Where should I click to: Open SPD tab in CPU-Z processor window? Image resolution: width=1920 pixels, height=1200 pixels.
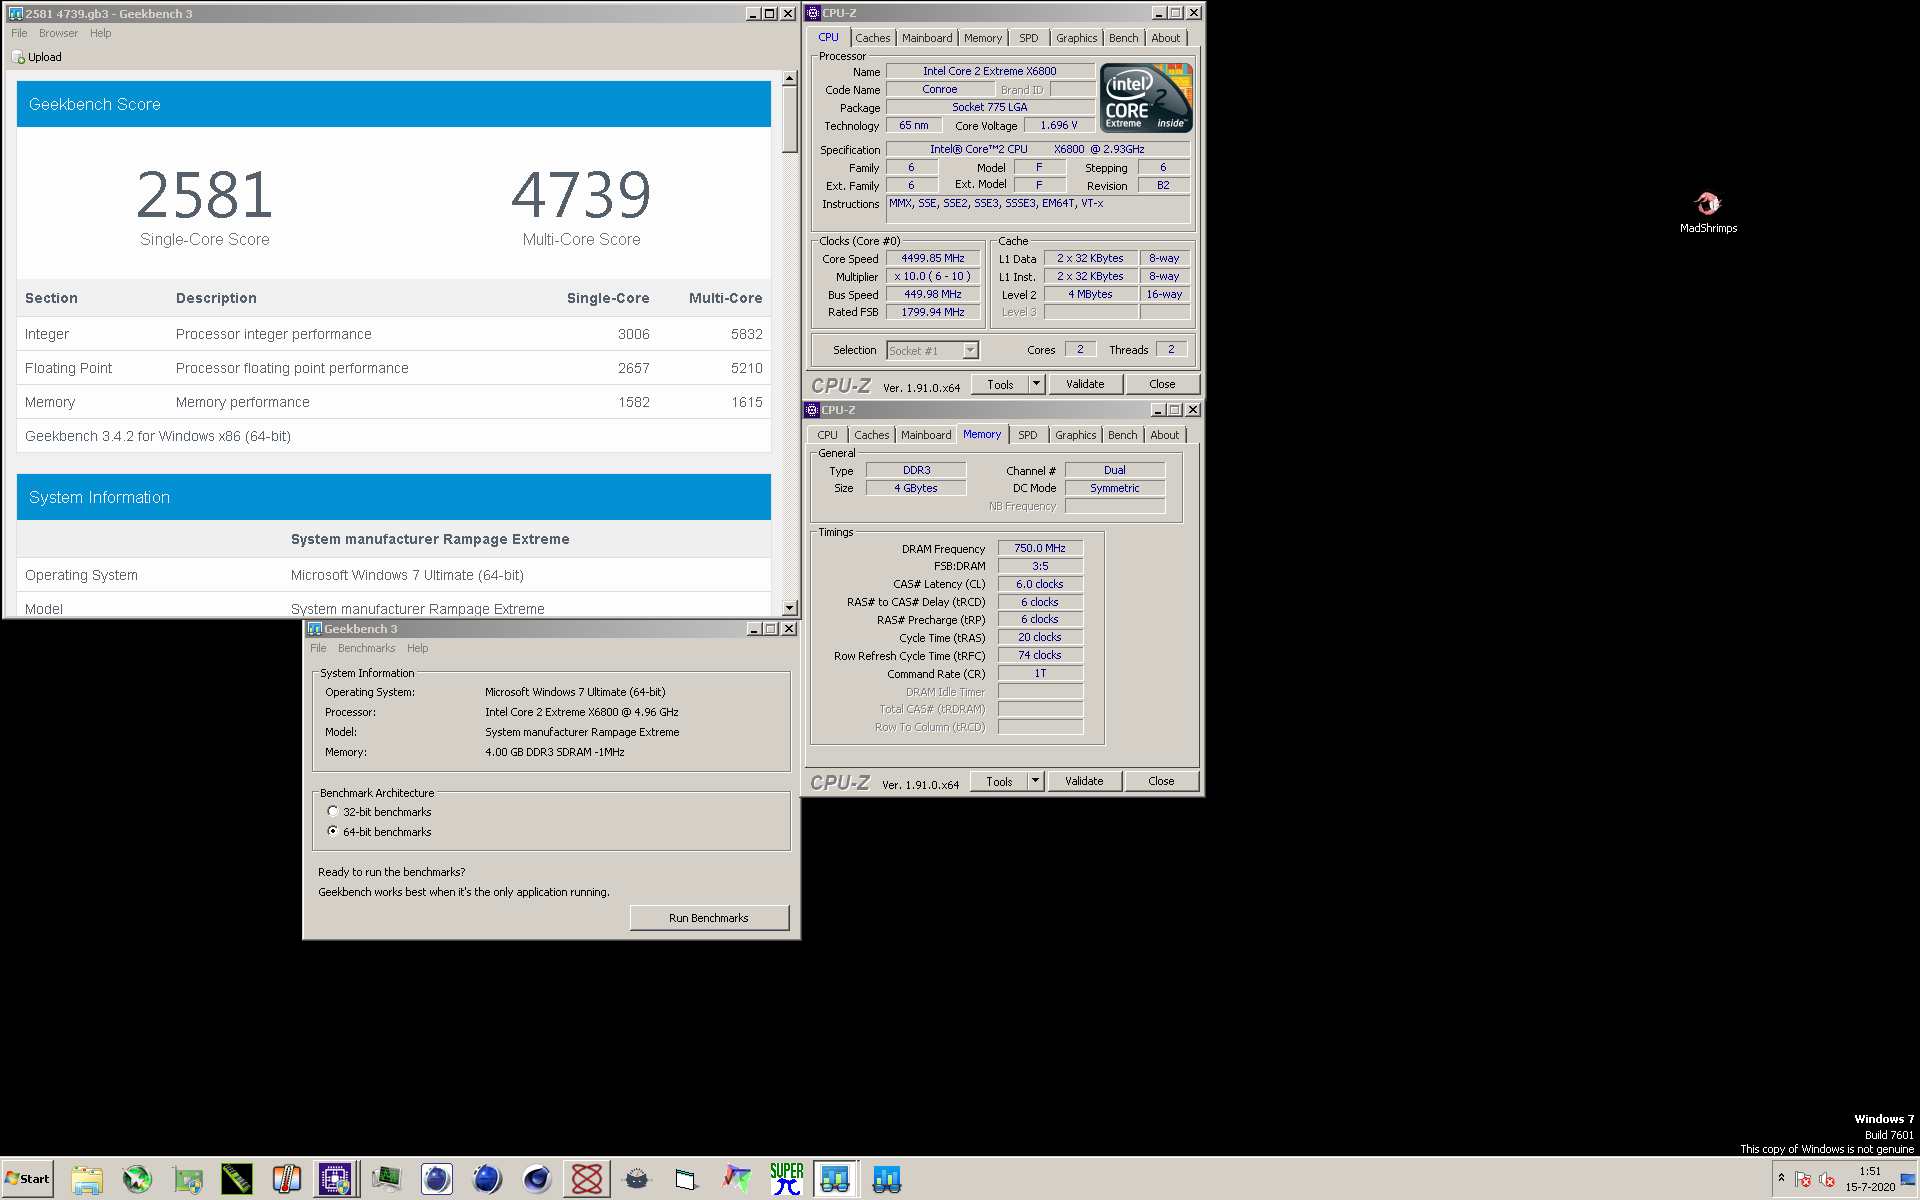click(1028, 38)
